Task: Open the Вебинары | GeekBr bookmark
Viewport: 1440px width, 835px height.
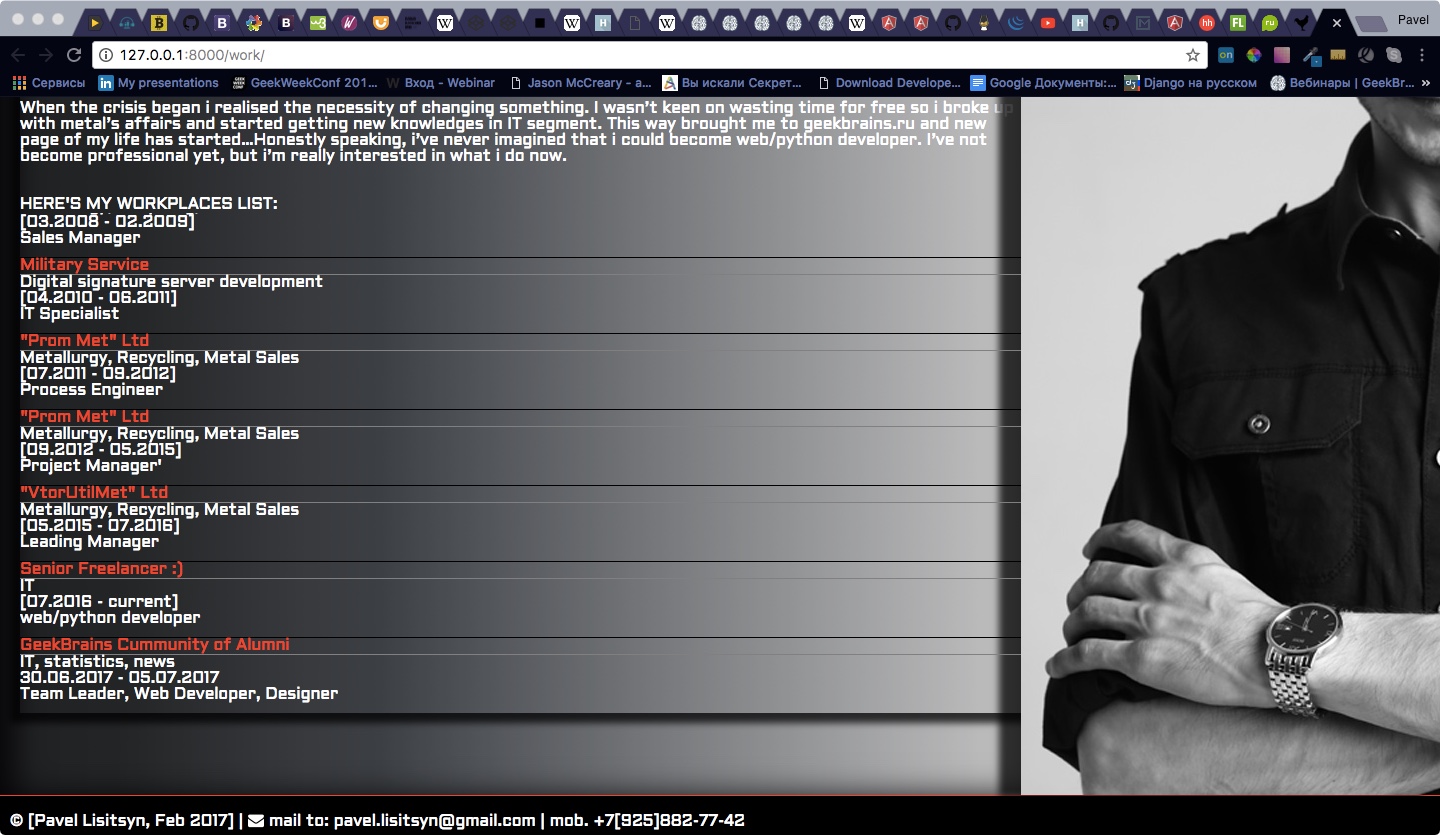Action: coord(1342,83)
